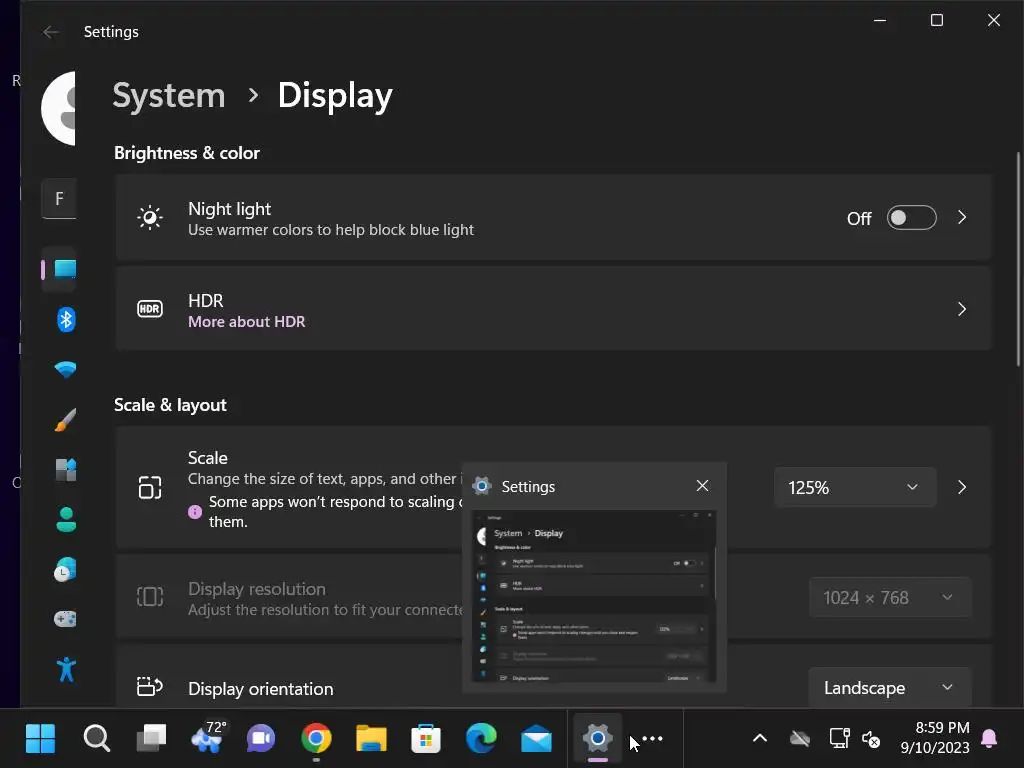Go back with the Settings back arrow
The width and height of the screenshot is (1024, 768).
click(50, 32)
